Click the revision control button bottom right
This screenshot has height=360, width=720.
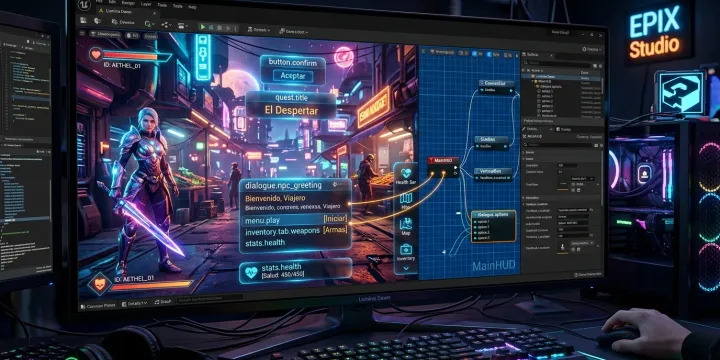point(587,274)
